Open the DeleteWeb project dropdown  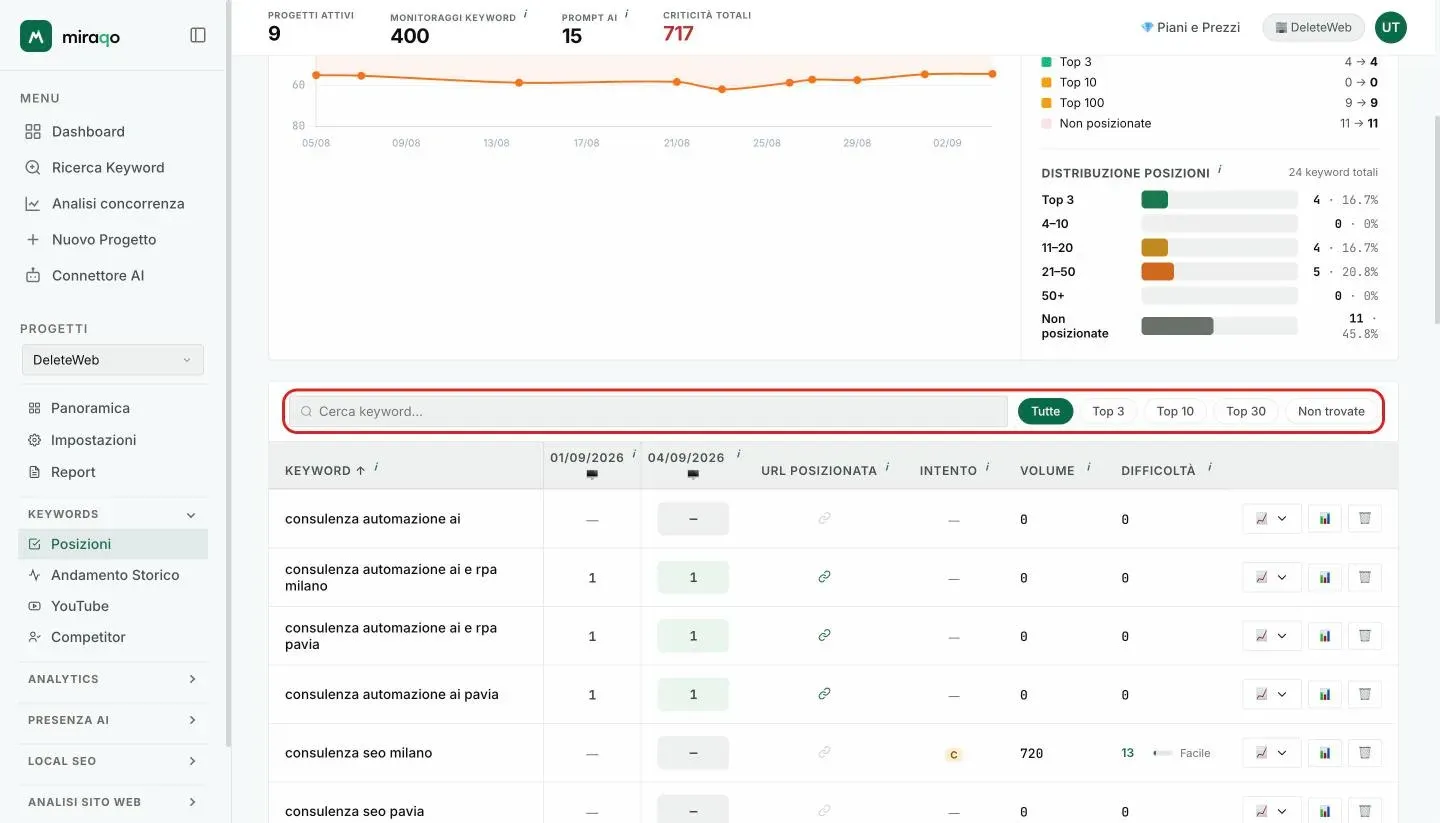(x=112, y=360)
